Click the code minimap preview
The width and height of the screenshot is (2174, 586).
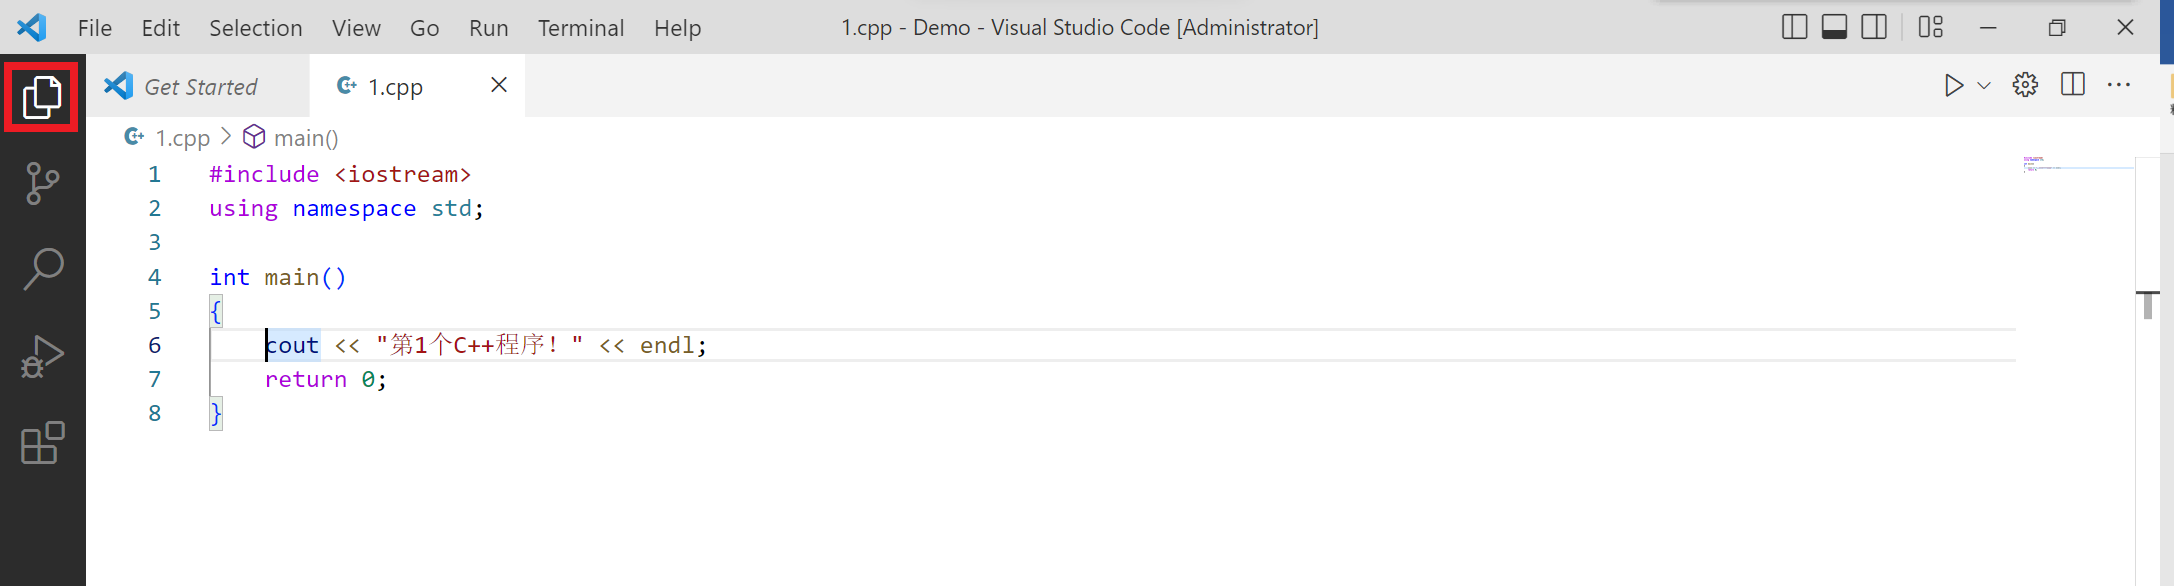(x=2070, y=164)
